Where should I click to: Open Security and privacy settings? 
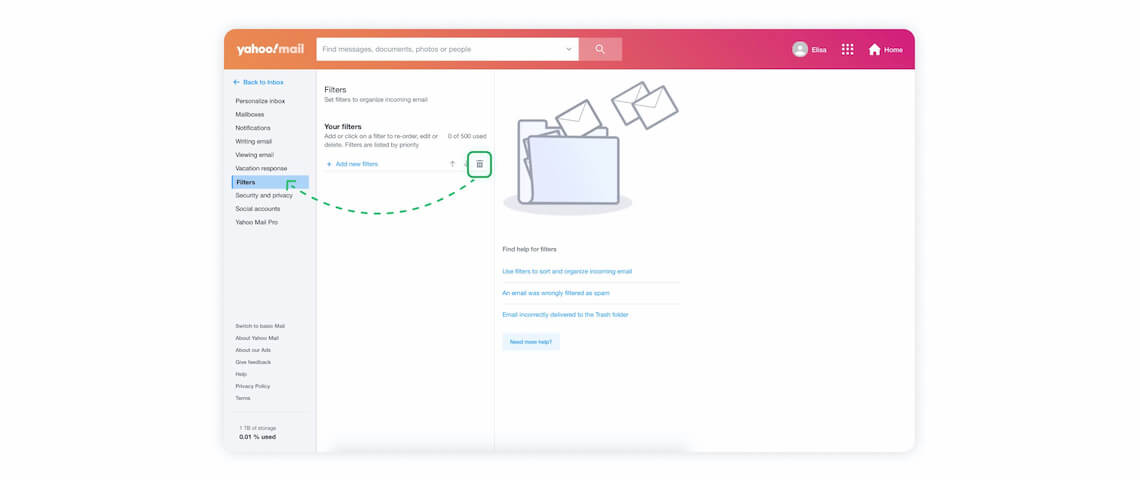point(264,196)
